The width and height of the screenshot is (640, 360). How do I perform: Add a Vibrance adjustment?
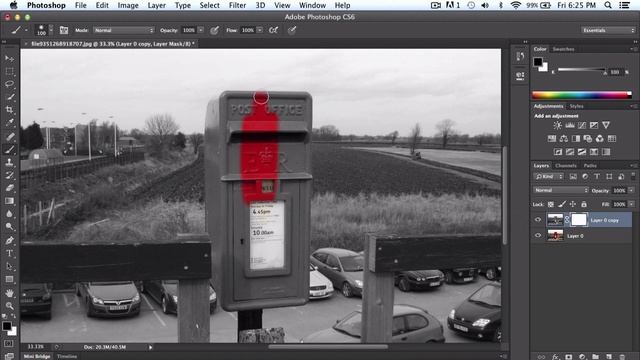[x=606, y=125]
